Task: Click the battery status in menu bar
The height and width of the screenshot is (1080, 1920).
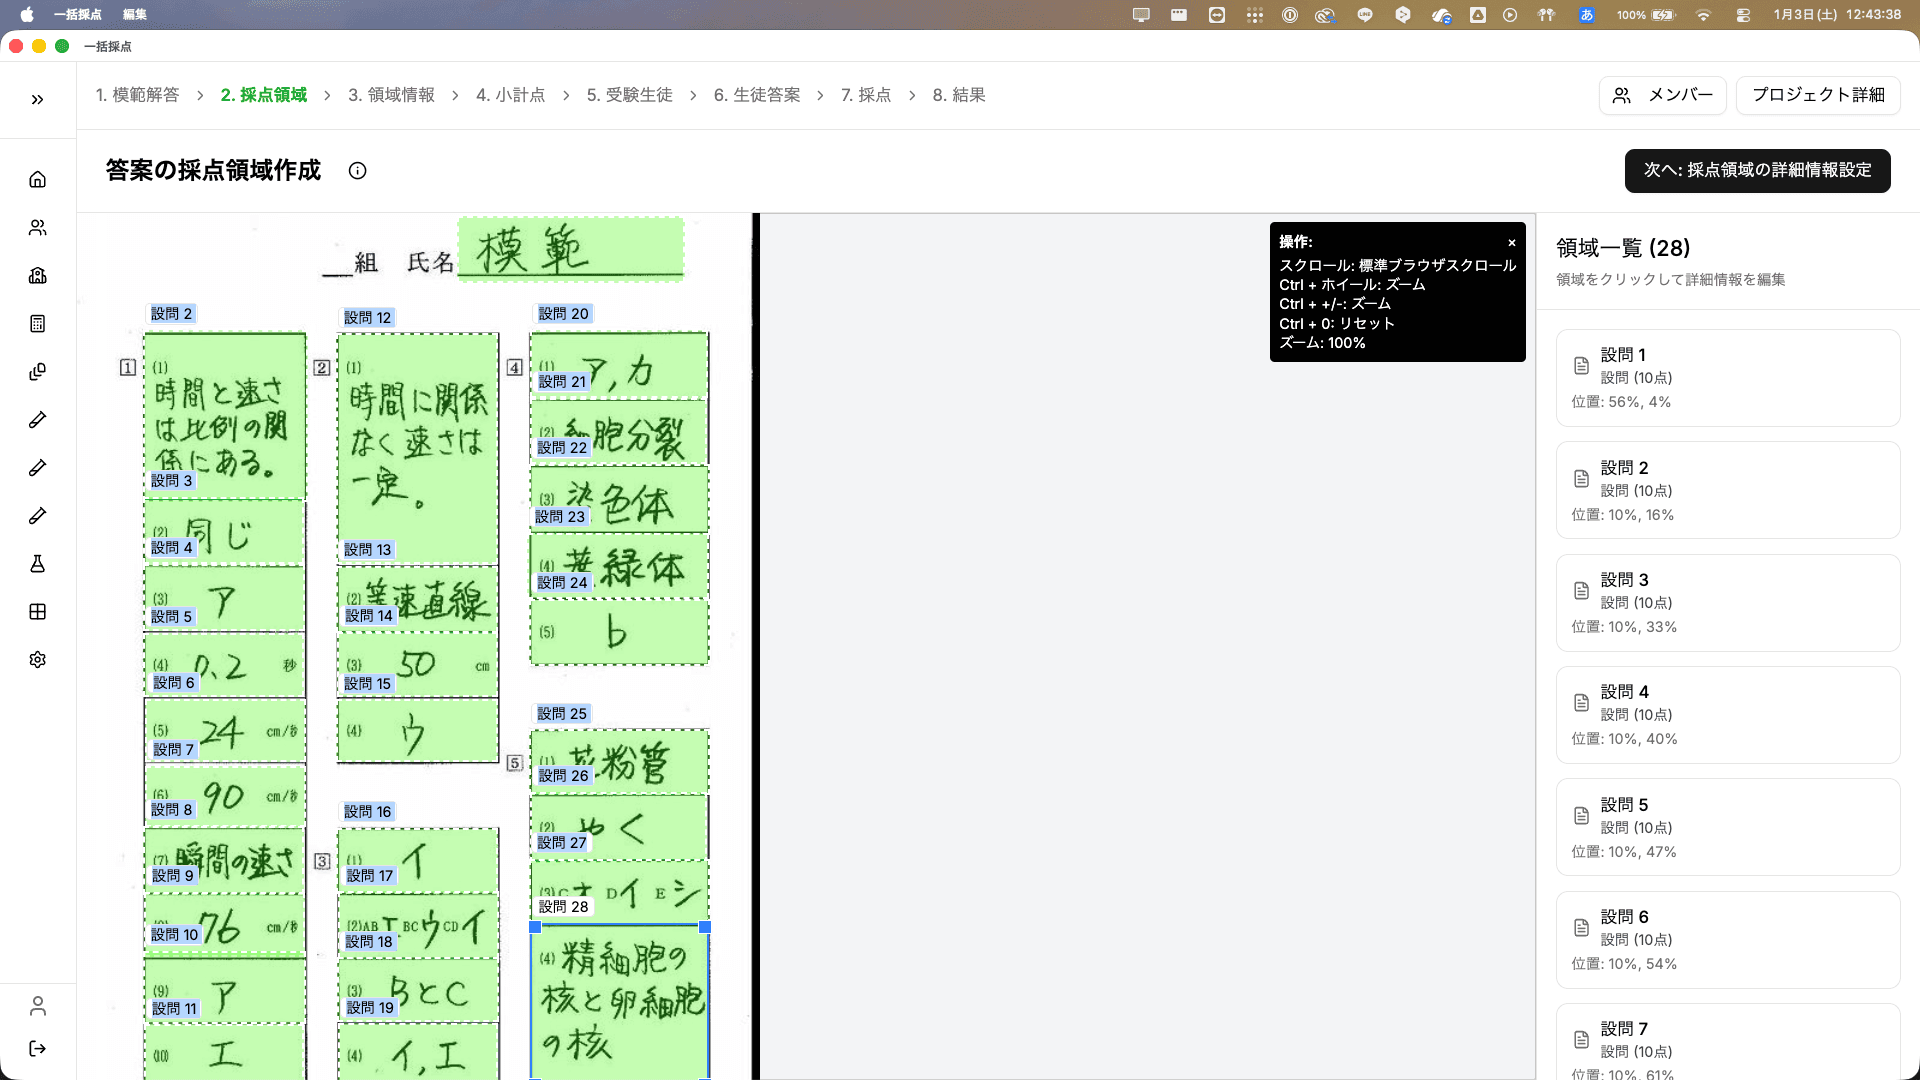Action: tap(1645, 15)
